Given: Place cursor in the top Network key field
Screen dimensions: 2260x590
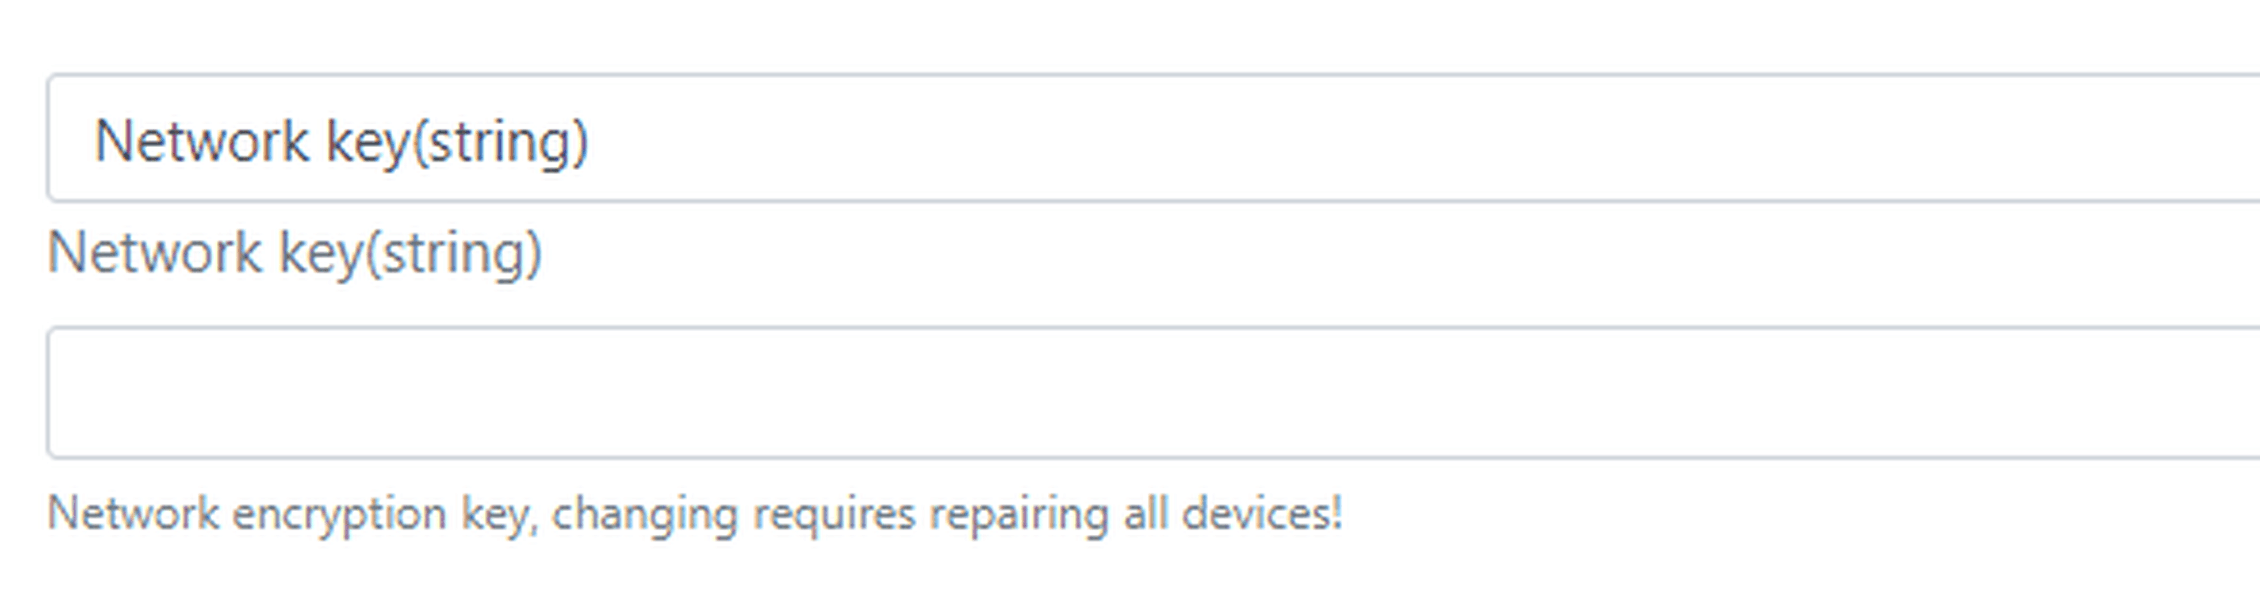Looking at the screenshot, I should (x=1153, y=138).
